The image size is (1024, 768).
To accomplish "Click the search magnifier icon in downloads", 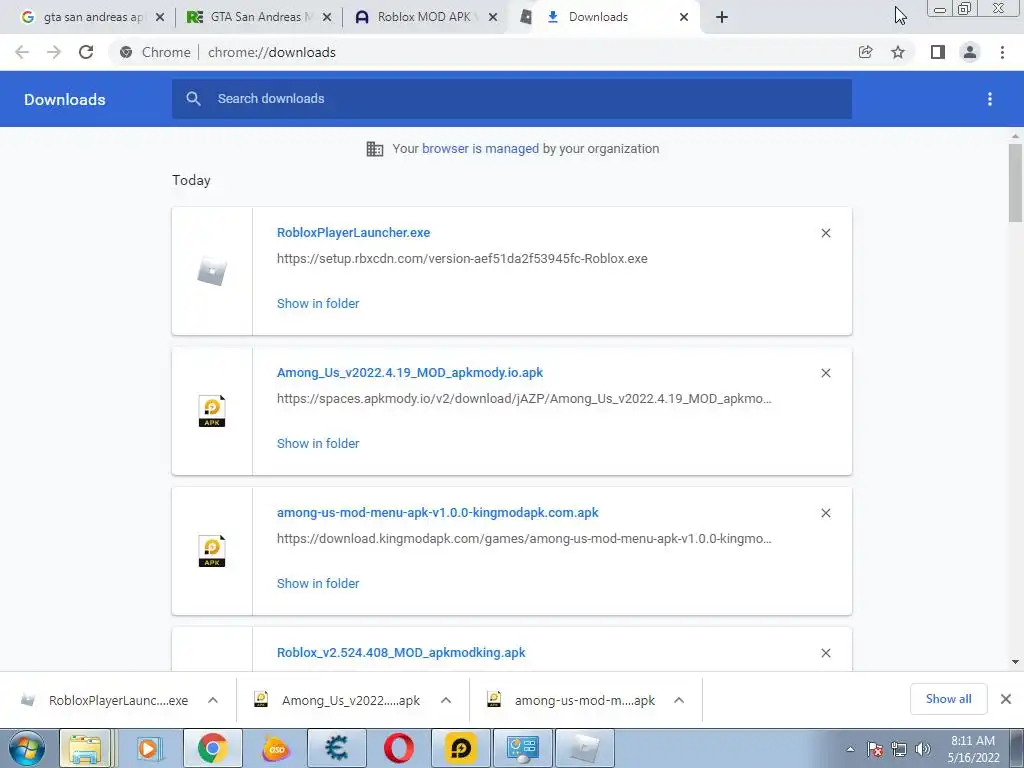I will pyautogui.click(x=193, y=99).
